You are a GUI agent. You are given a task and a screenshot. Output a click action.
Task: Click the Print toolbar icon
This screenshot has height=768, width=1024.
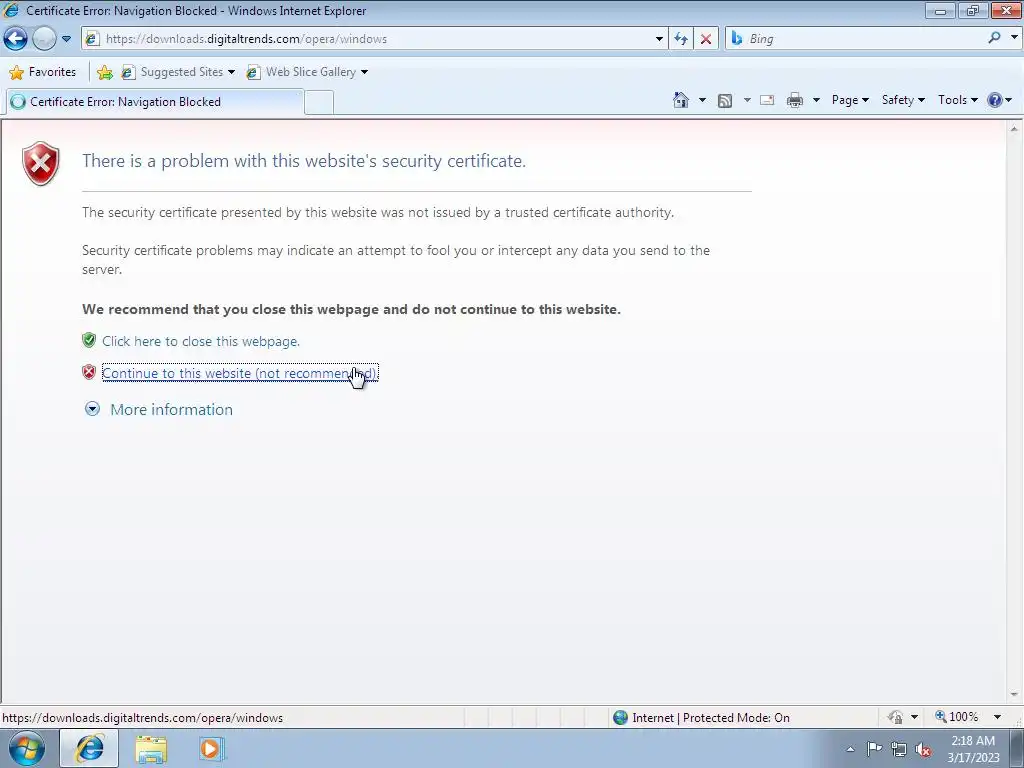coord(795,100)
